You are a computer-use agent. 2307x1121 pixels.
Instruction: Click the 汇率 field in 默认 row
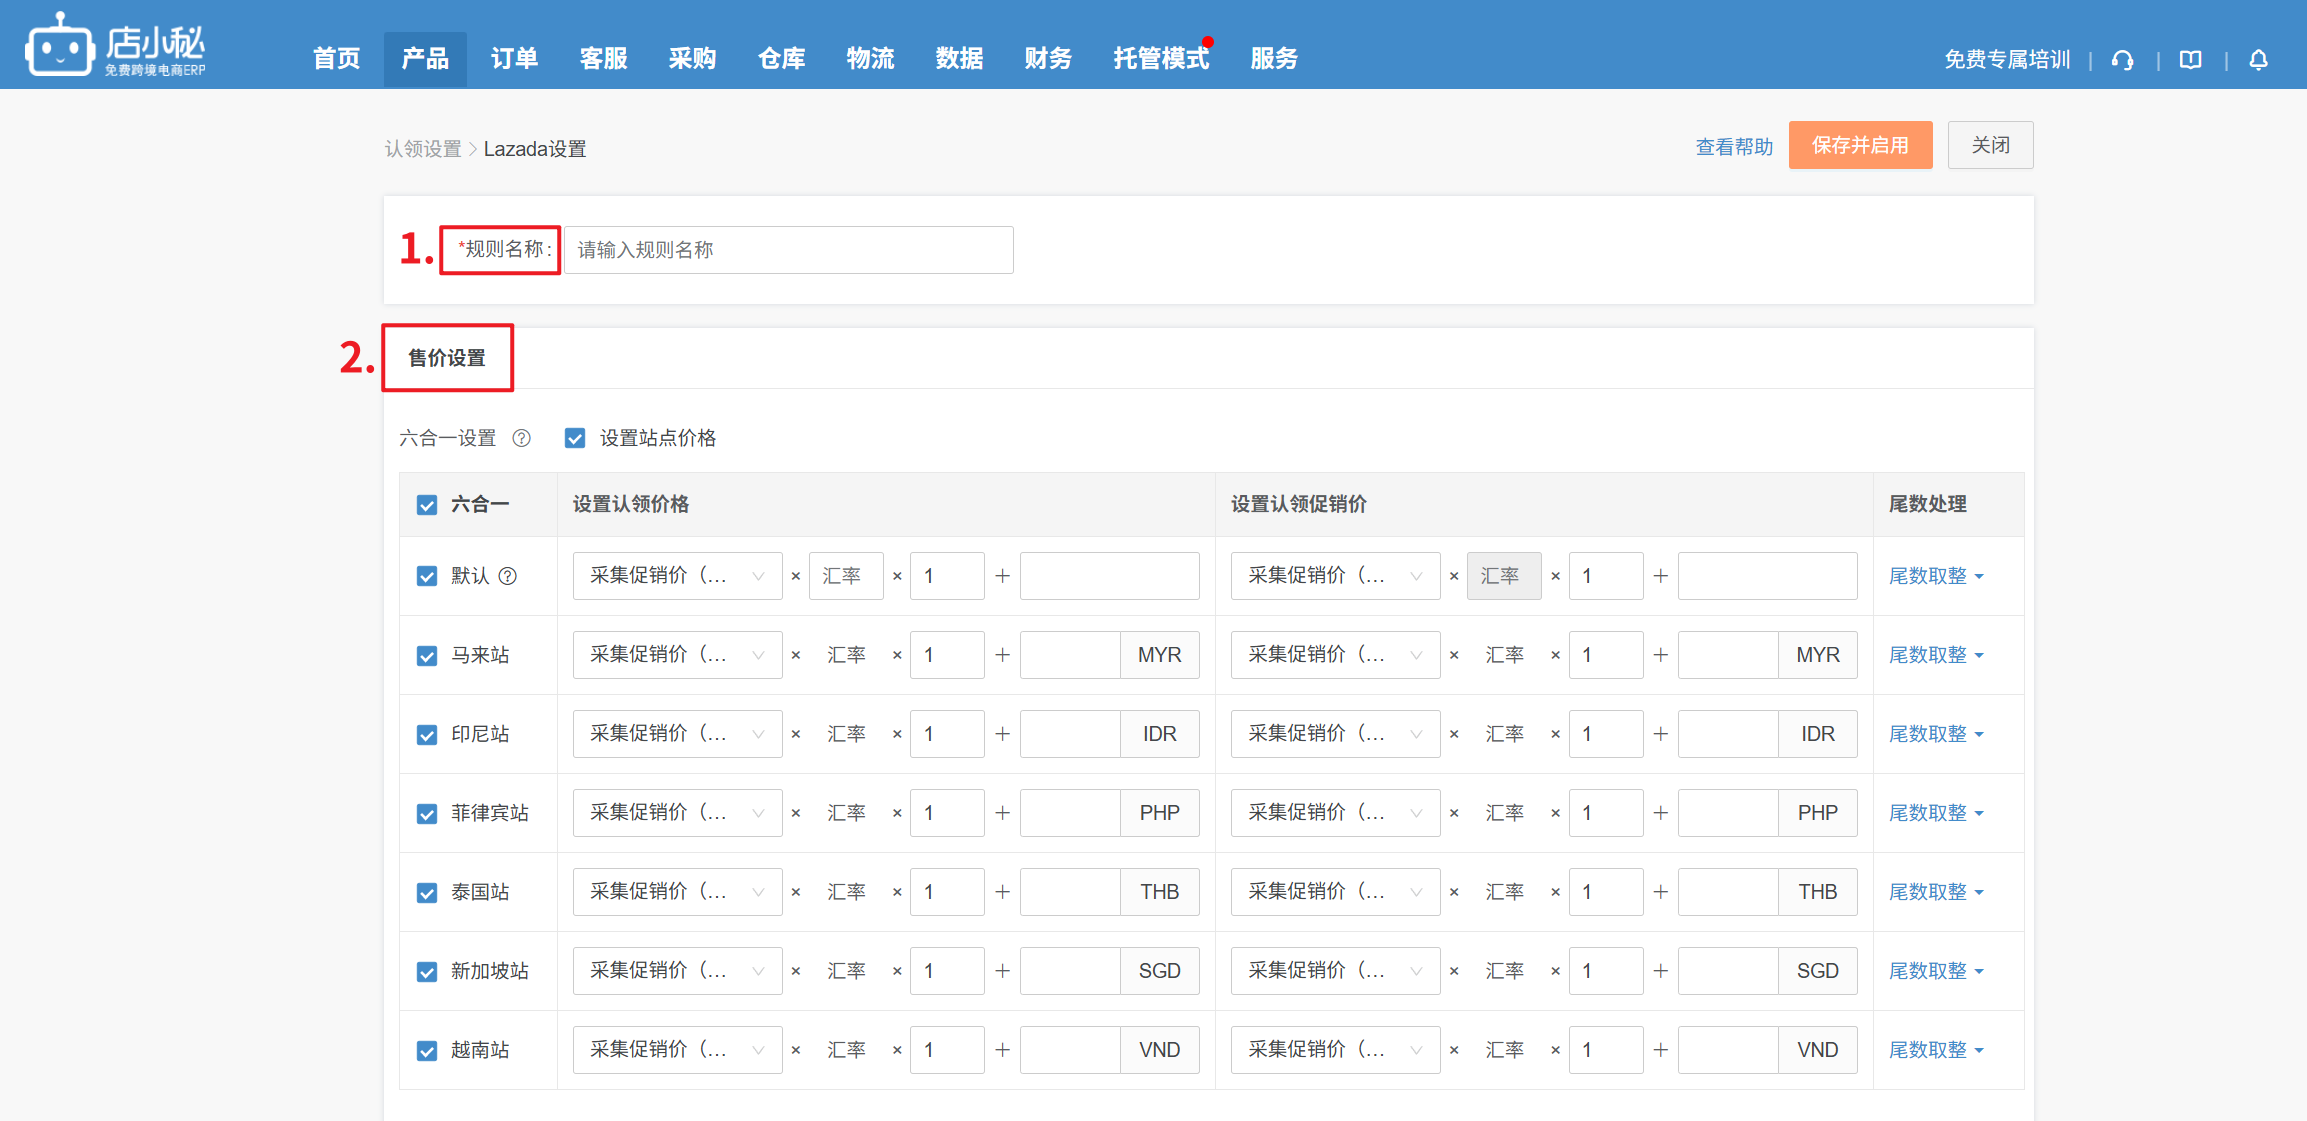click(x=845, y=576)
